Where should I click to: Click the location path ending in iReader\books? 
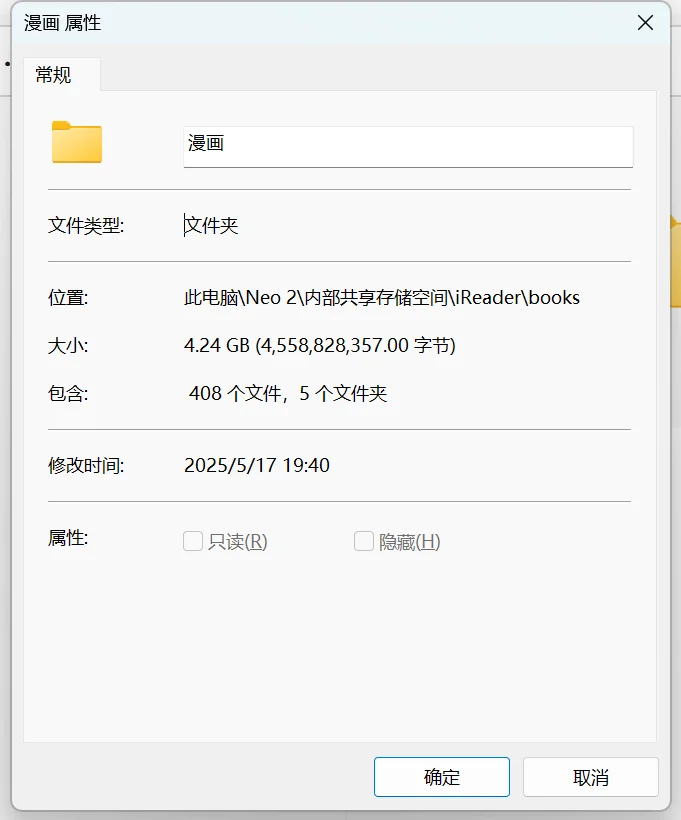coord(382,298)
